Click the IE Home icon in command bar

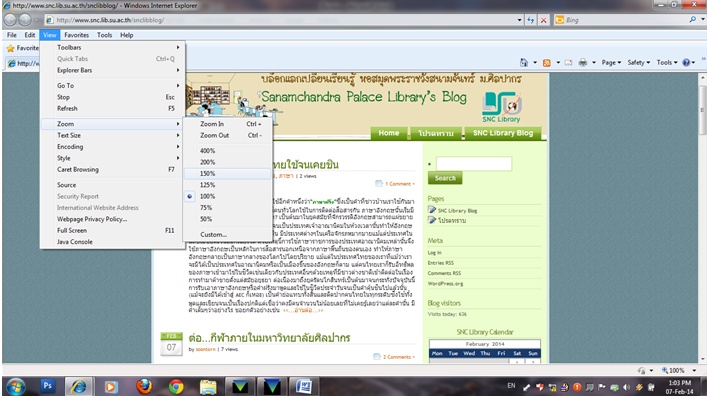pyautogui.click(x=523, y=63)
